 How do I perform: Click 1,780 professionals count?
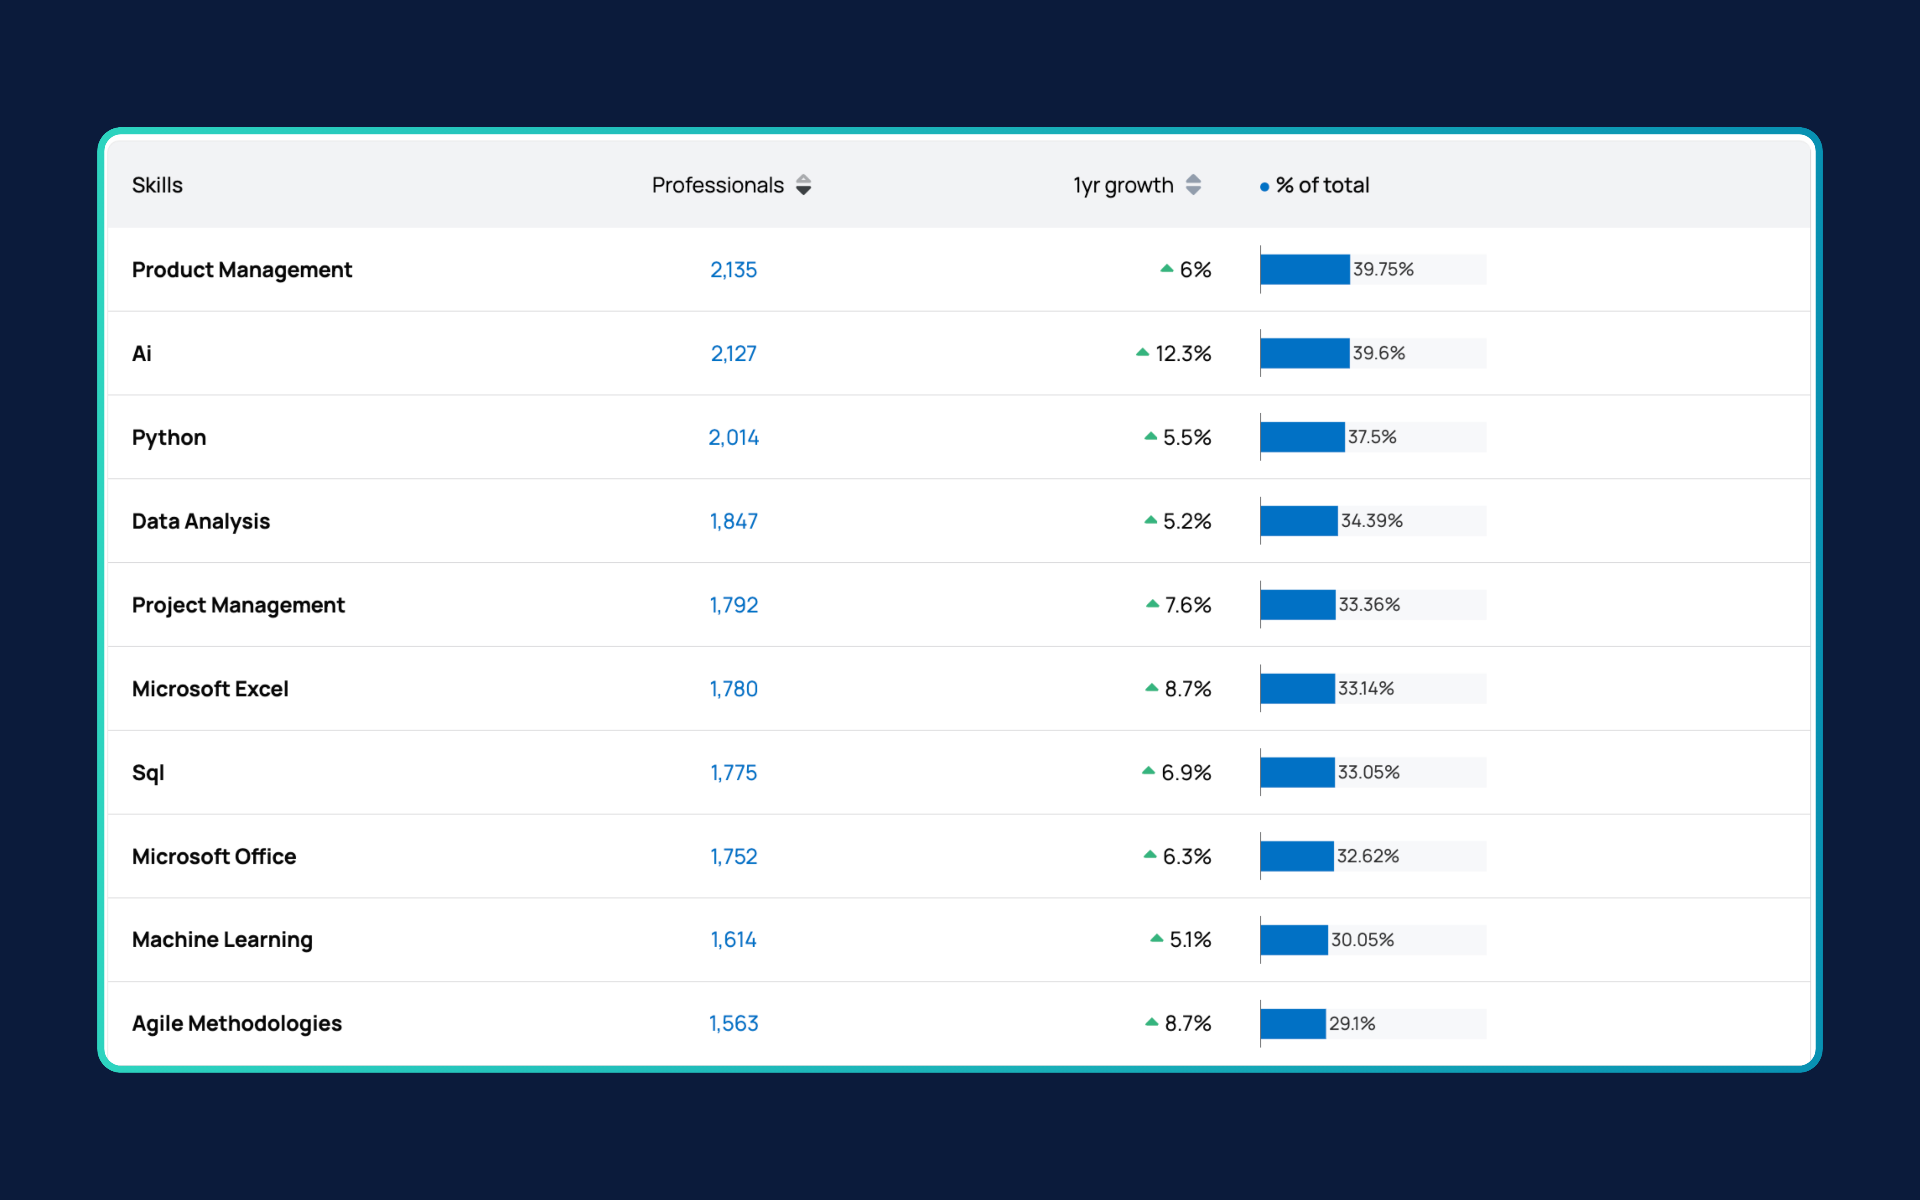pyautogui.click(x=733, y=689)
